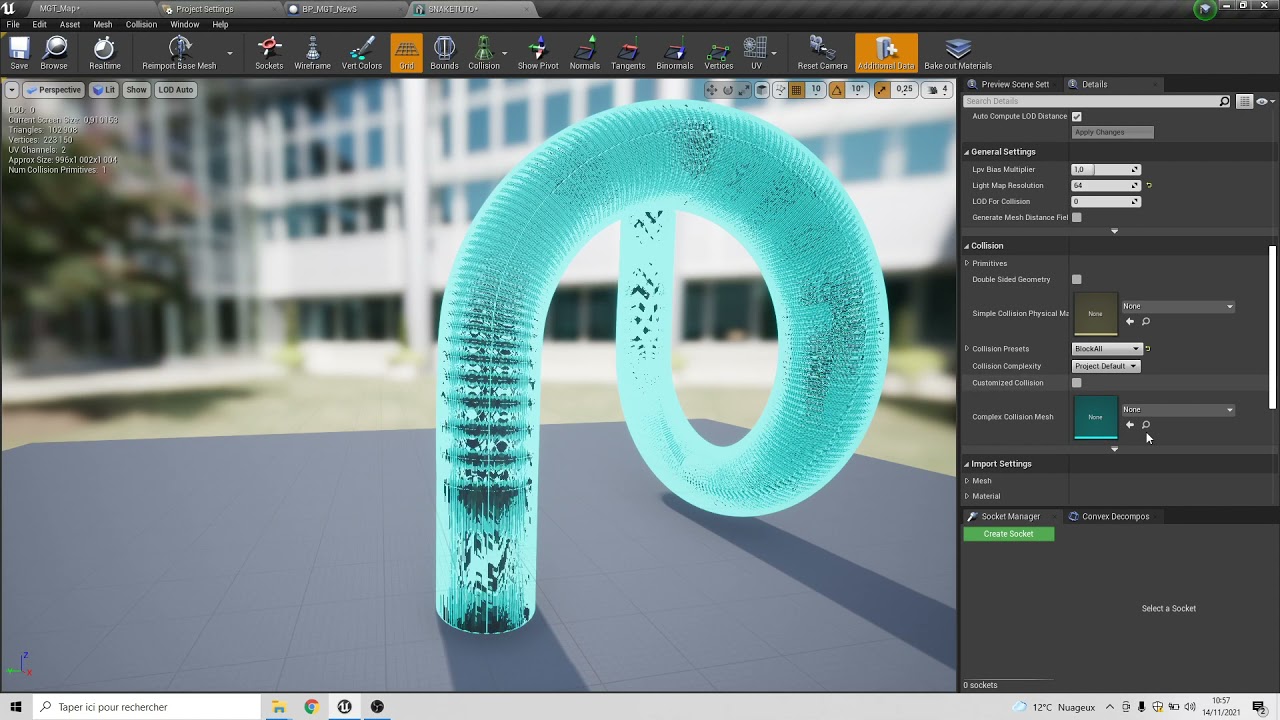Click Reset Camera to refocus the mesh
1280x720 pixels.
(x=821, y=52)
